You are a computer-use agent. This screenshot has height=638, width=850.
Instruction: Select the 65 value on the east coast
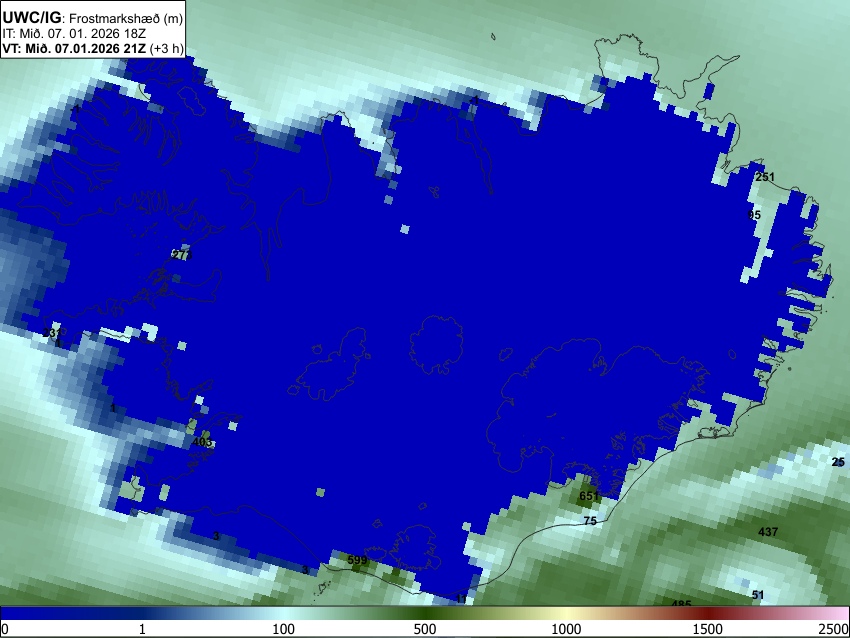point(754,215)
